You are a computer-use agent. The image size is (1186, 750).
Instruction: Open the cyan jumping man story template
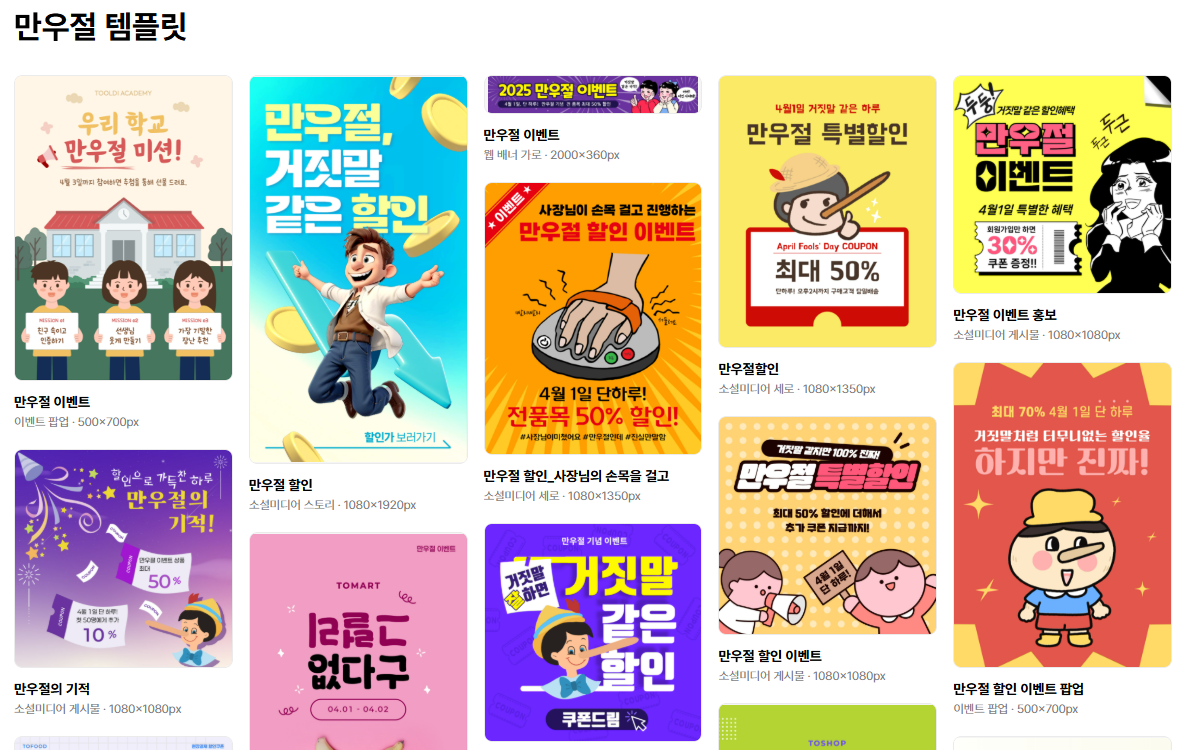click(359, 269)
